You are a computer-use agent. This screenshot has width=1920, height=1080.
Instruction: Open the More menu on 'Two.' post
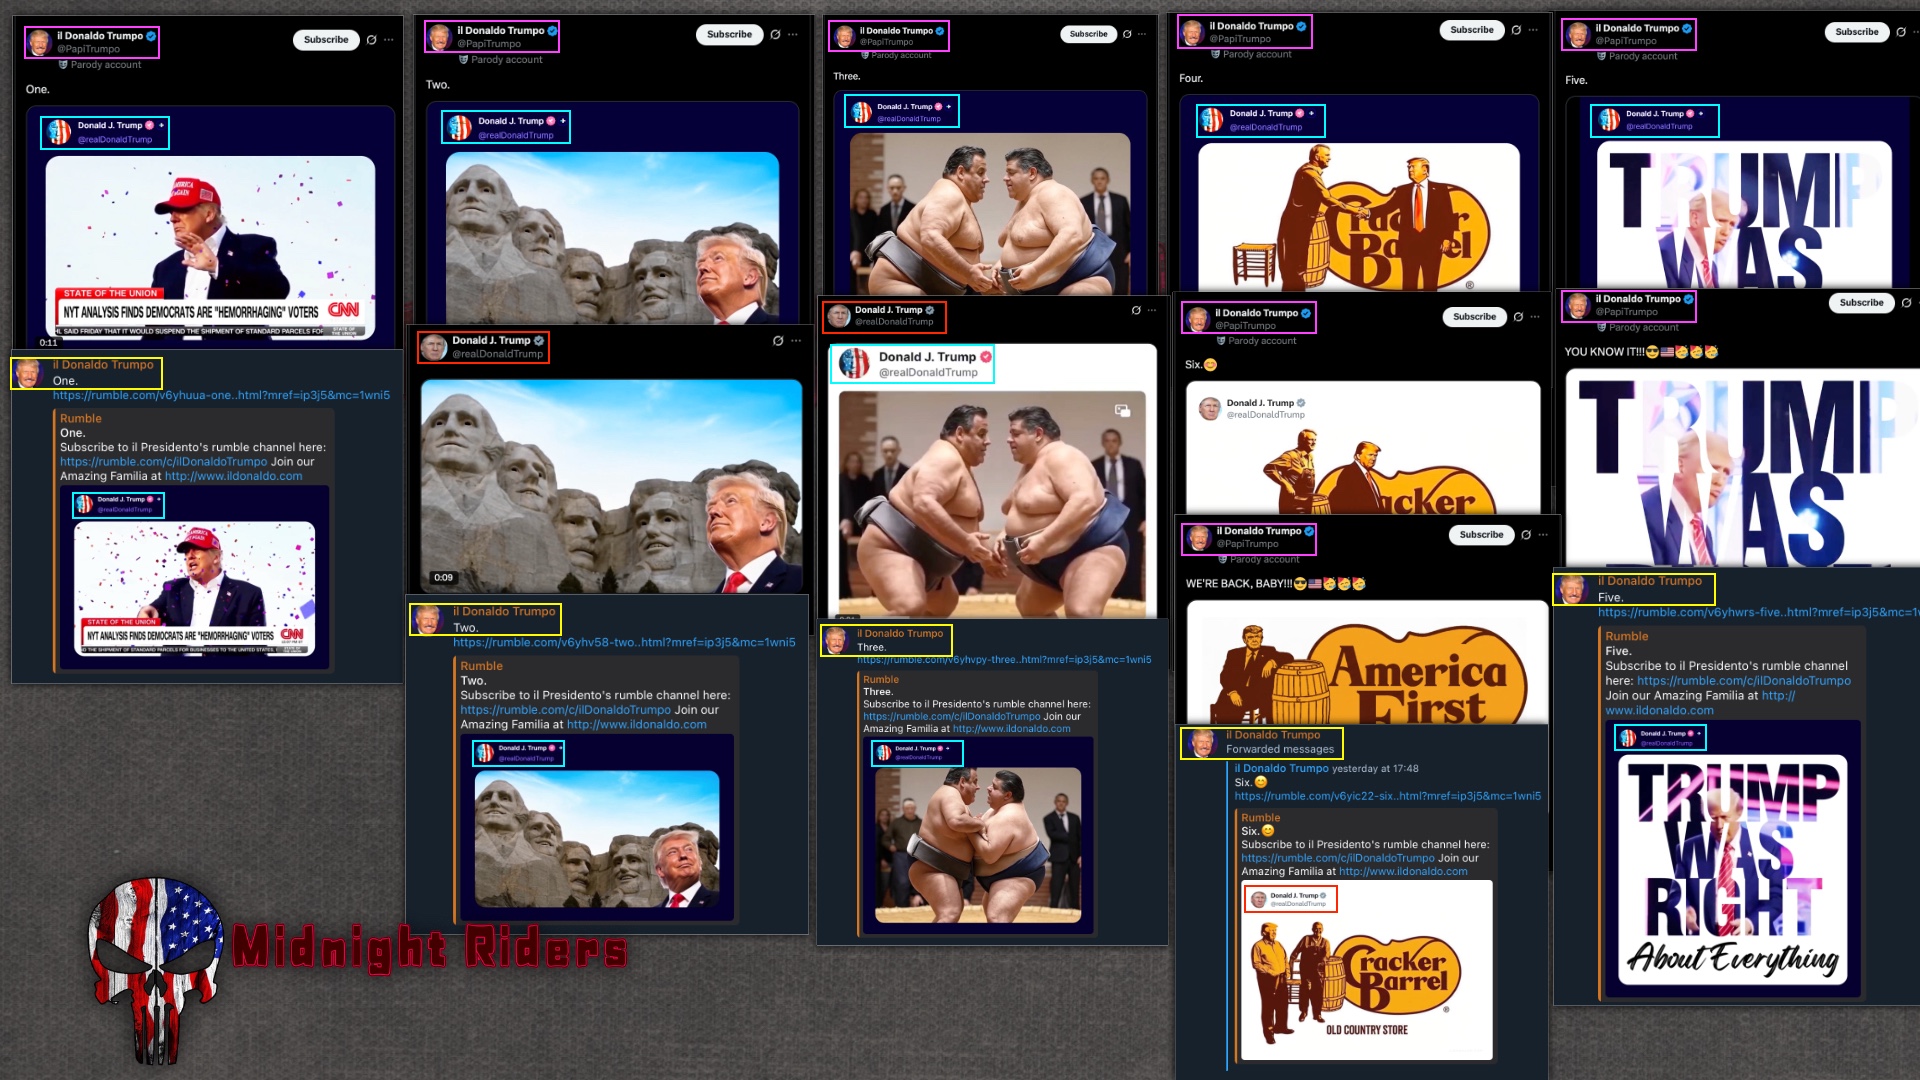coord(793,35)
